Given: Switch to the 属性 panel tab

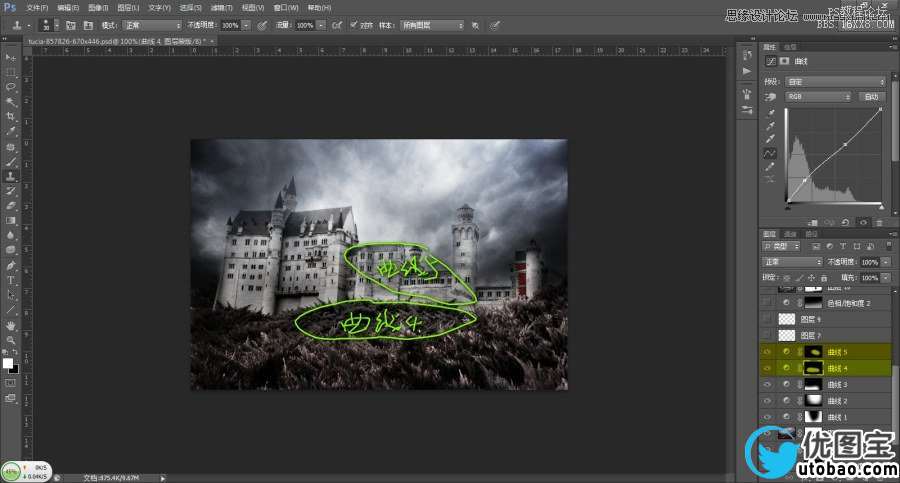Looking at the screenshot, I should pyautogui.click(x=769, y=47).
